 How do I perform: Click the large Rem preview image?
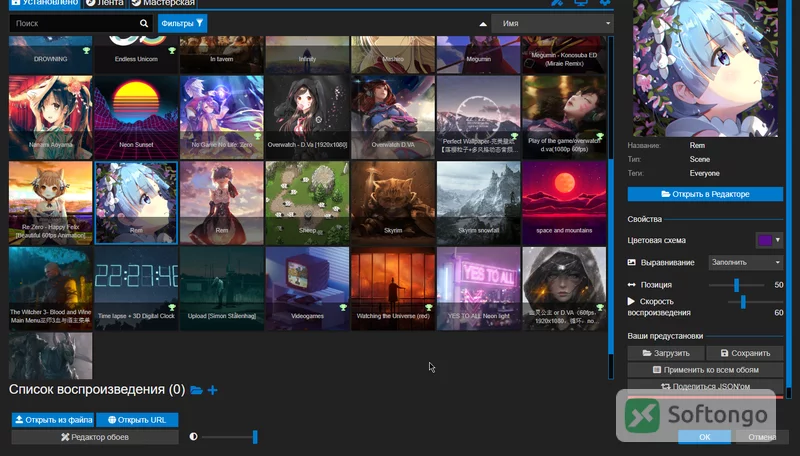click(x=705, y=68)
